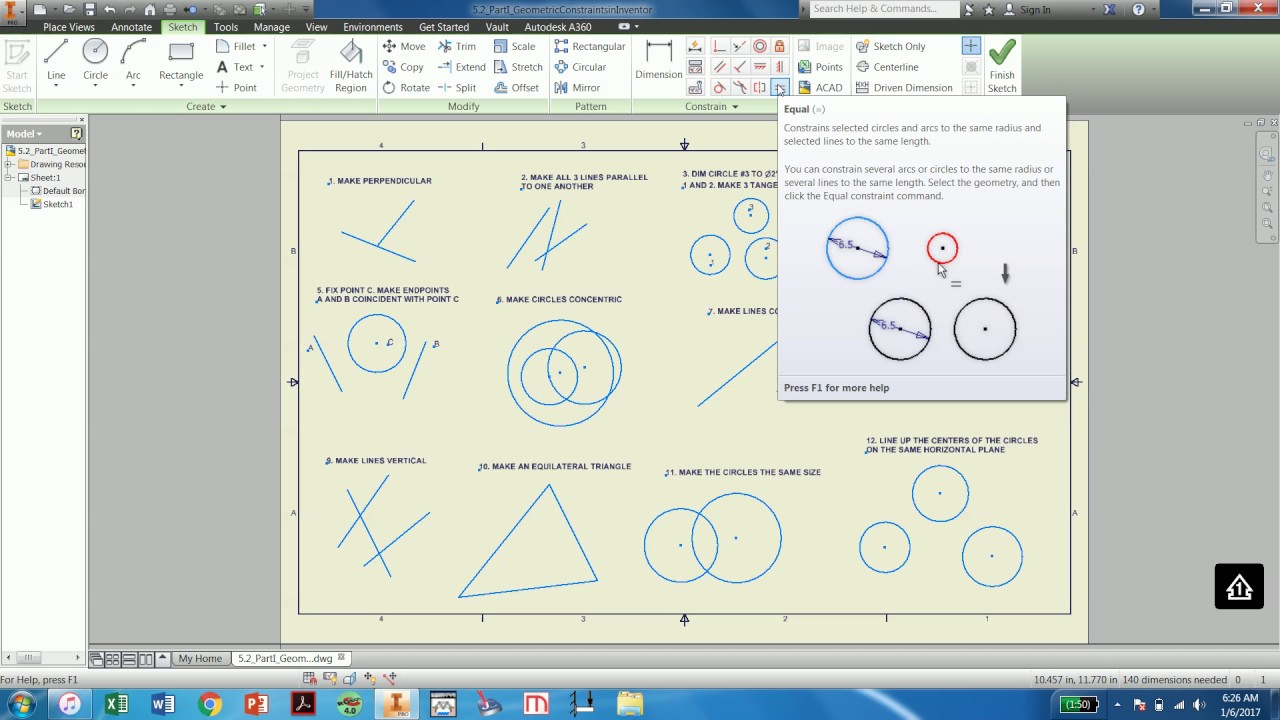Apply the Vertical constraint icon
1280x720 pixels.
point(779,67)
